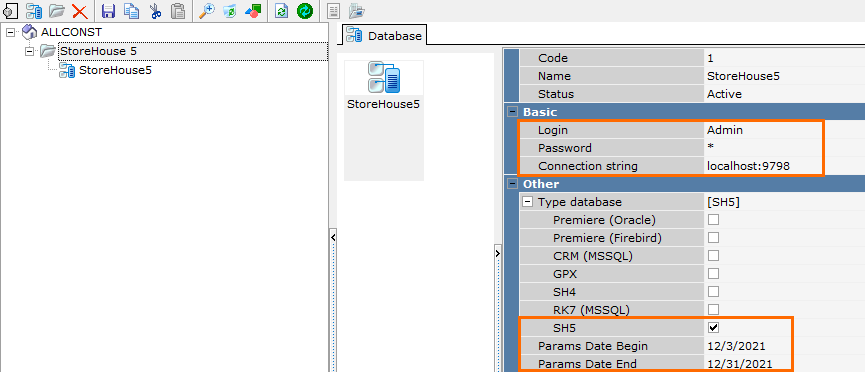865x372 pixels.
Task: Click the left-arrow panel collapse handle
Action: tap(333, 237)
